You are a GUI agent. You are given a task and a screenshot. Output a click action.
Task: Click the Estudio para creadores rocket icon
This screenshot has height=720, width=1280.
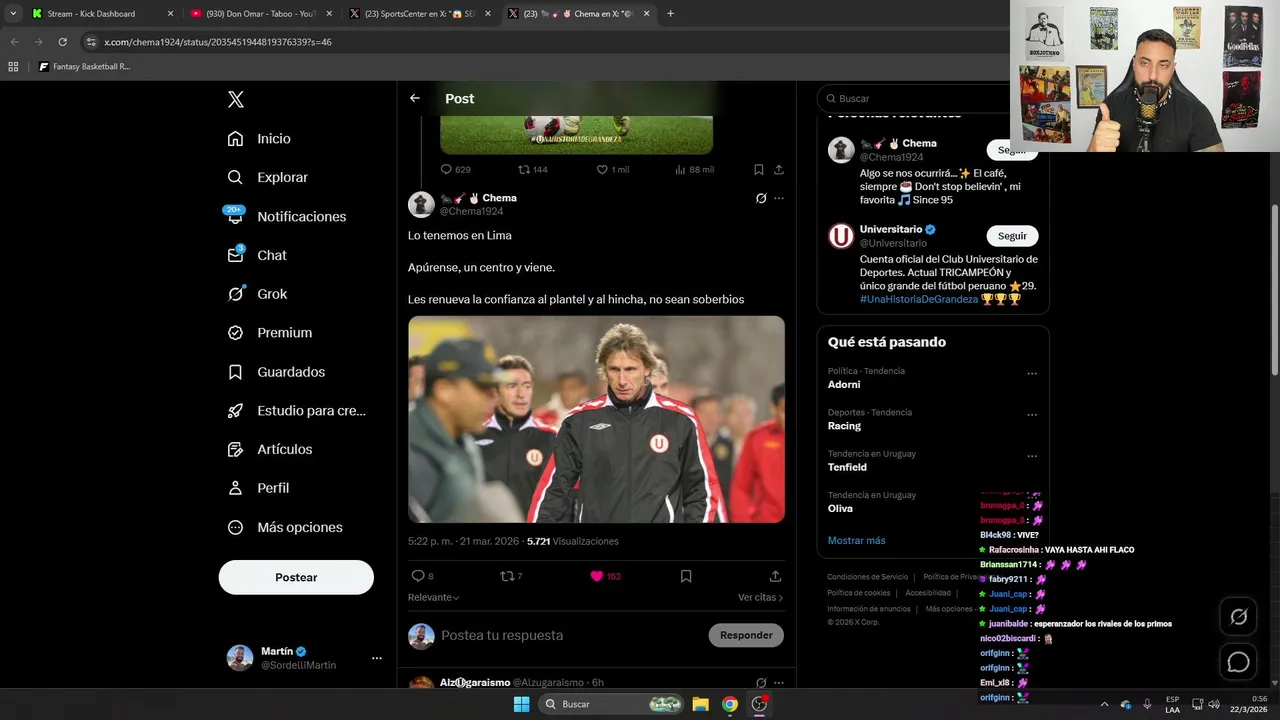(235, 410)
